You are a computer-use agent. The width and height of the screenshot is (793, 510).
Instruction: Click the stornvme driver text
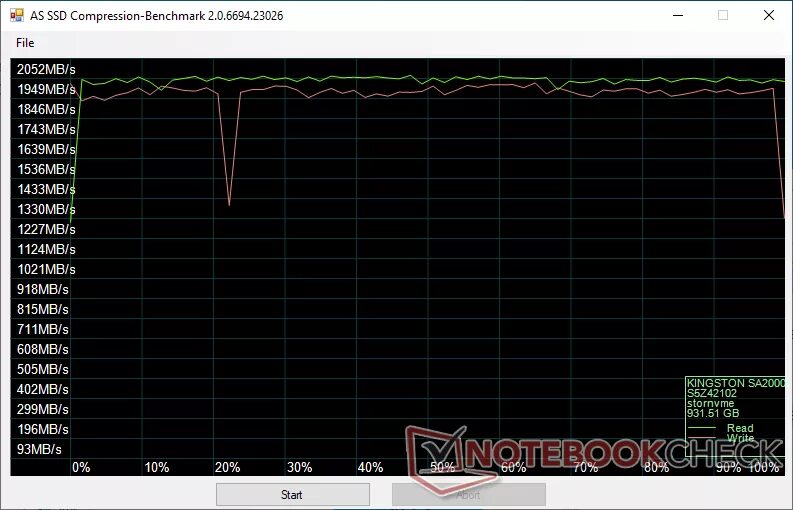tap(710, 403)
